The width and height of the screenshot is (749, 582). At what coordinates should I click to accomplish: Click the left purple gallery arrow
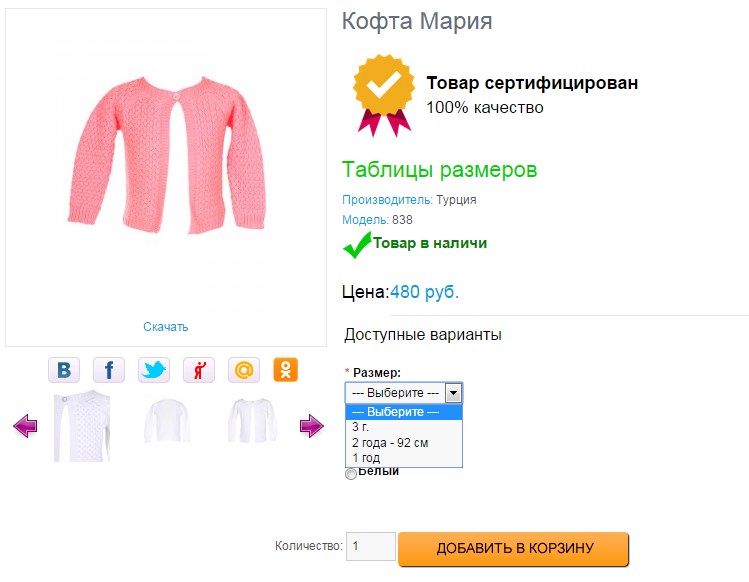tap(25, 427)
